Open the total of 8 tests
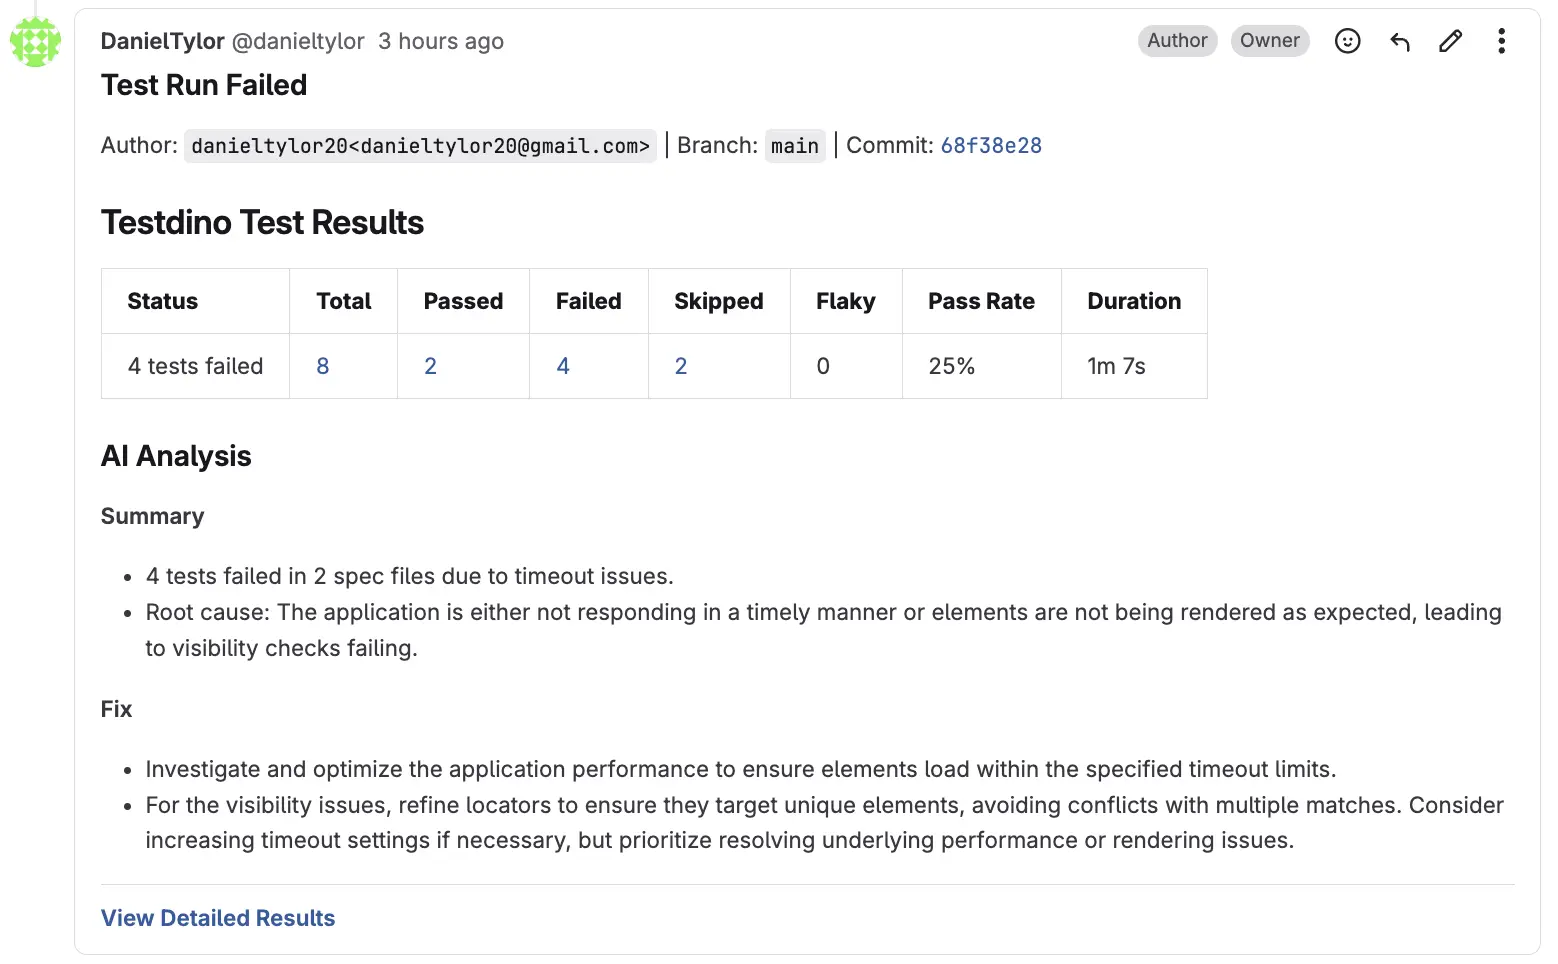This screenshot has height=964, width=1558. [322, 366]
